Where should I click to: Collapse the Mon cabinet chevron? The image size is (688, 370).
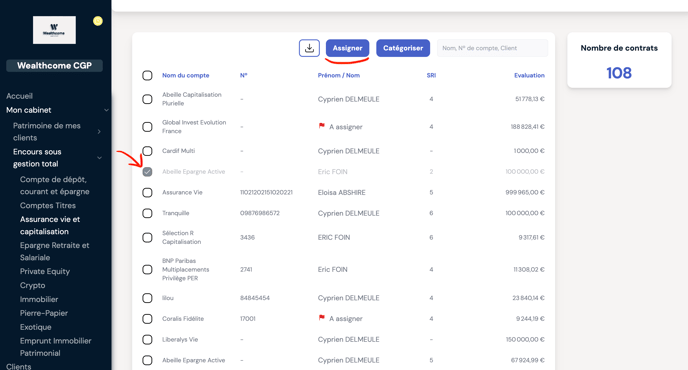pyautogui.click(x=106, y=110)
